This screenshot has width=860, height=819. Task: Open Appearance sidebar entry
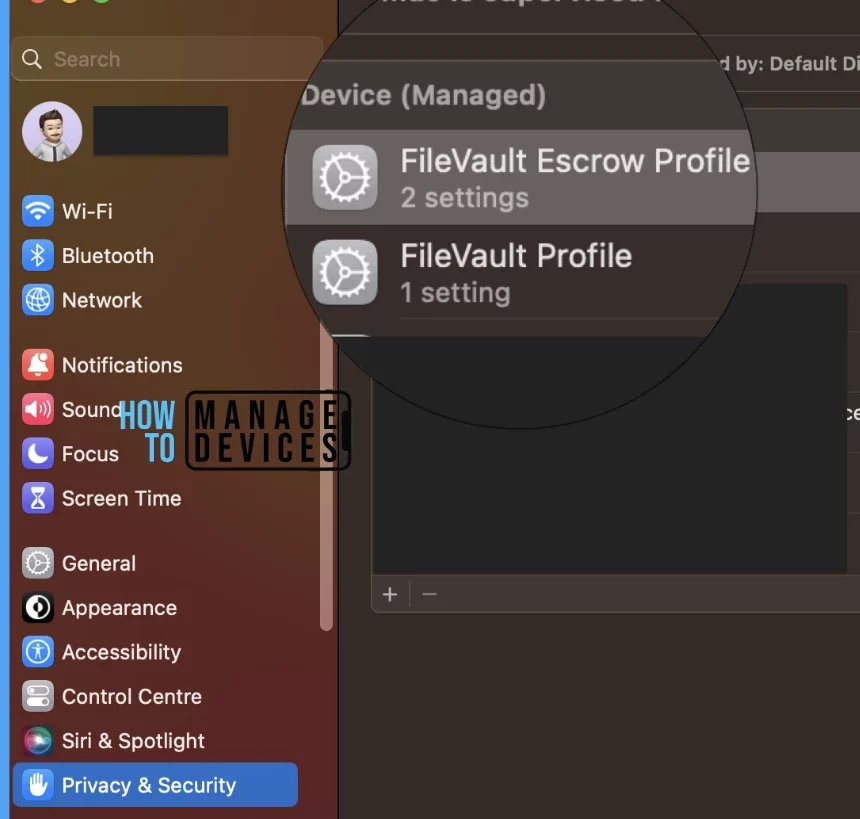click(x=155, y=607)
